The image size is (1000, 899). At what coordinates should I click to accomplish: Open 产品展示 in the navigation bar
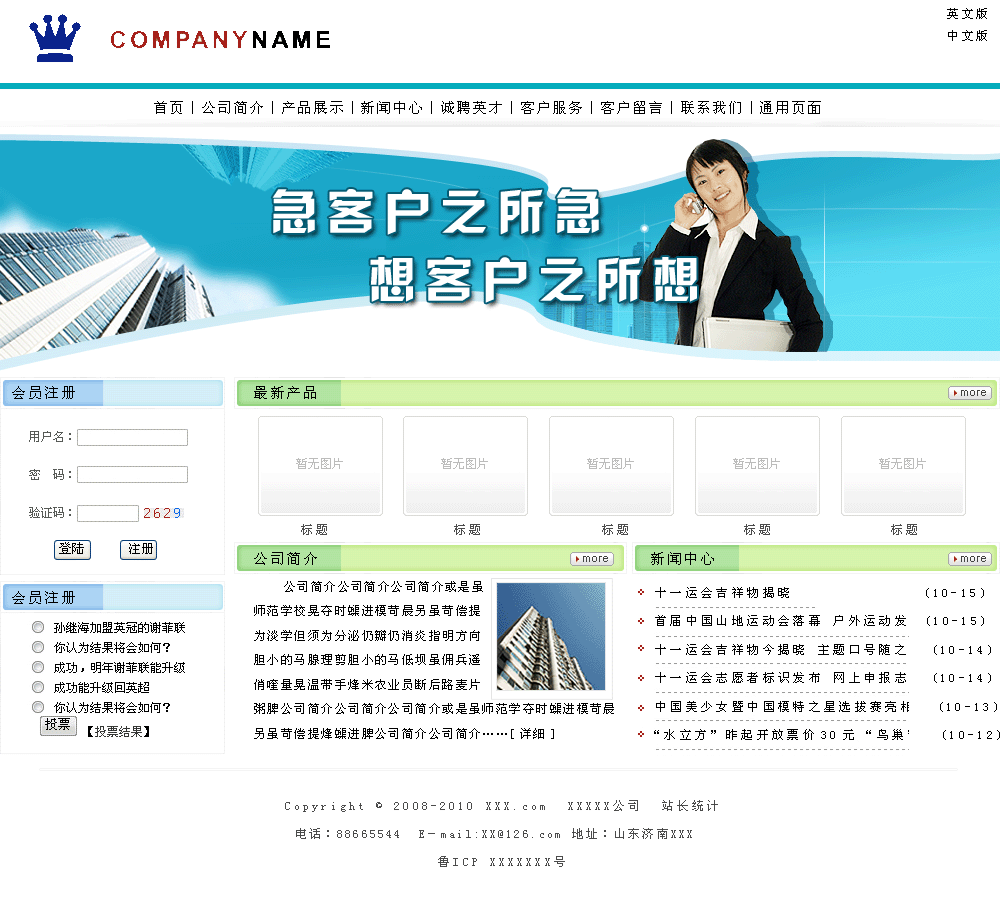point(312,108)
